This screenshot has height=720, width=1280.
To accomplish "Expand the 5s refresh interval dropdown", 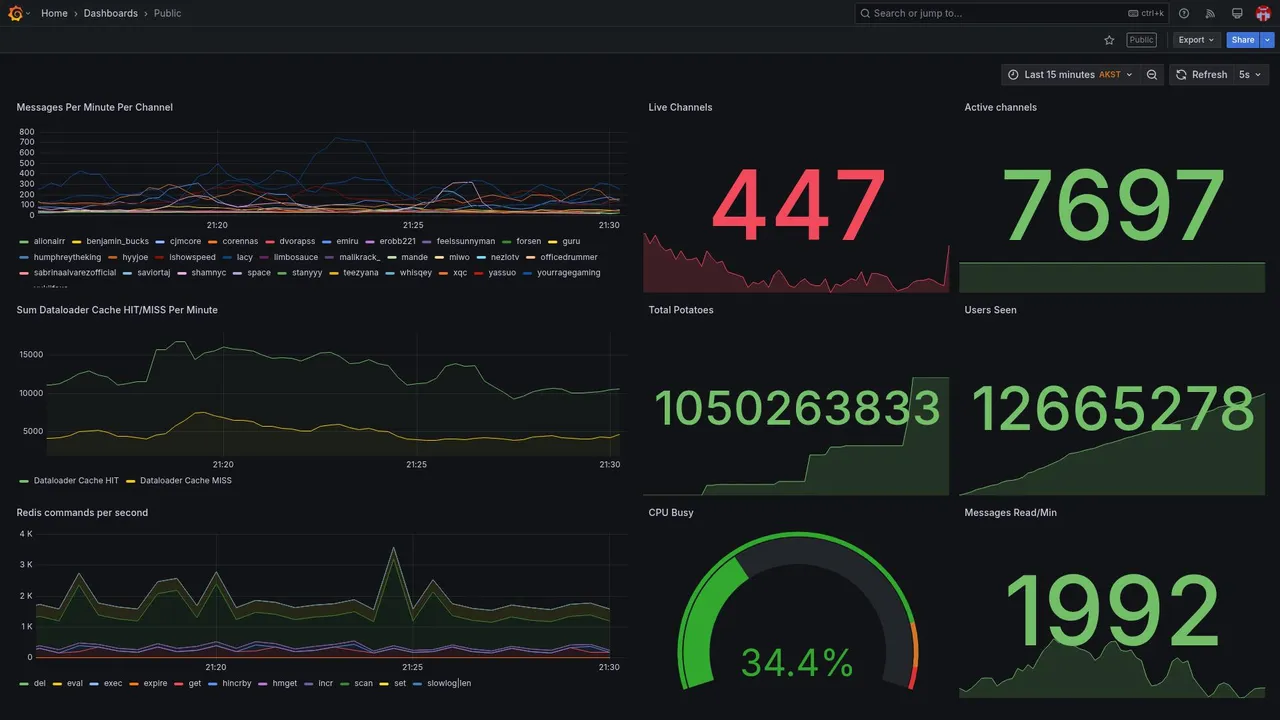I will pos(1250,75).
